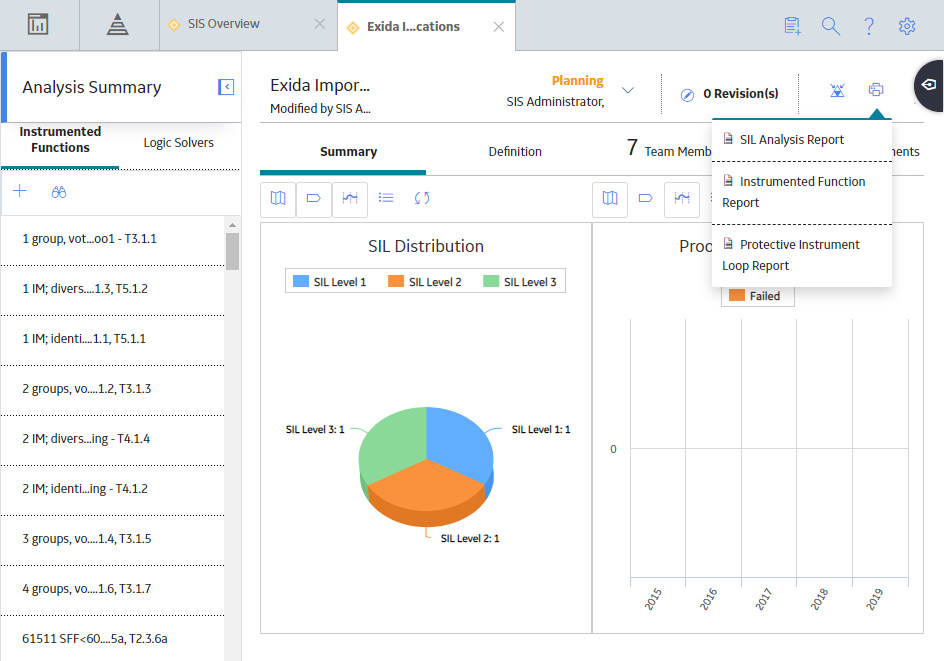Toggle SIL Level 1 legend swatch

coord(300,281)
